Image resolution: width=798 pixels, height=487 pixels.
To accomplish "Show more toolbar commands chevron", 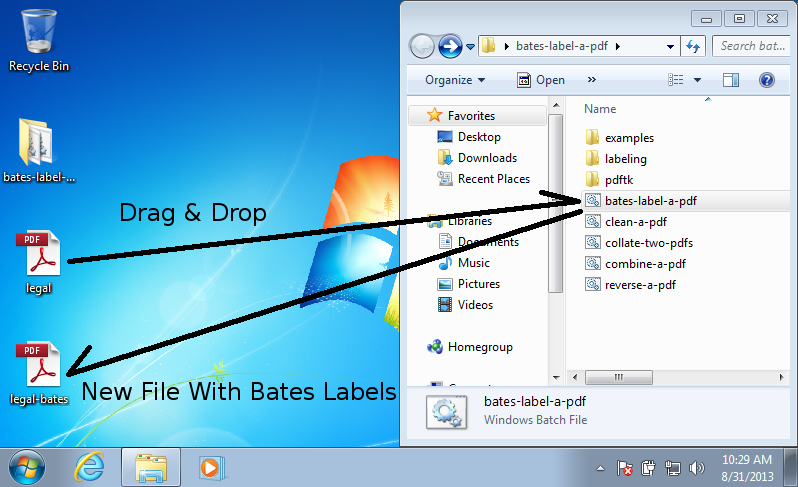I will [x=591, y=79].
